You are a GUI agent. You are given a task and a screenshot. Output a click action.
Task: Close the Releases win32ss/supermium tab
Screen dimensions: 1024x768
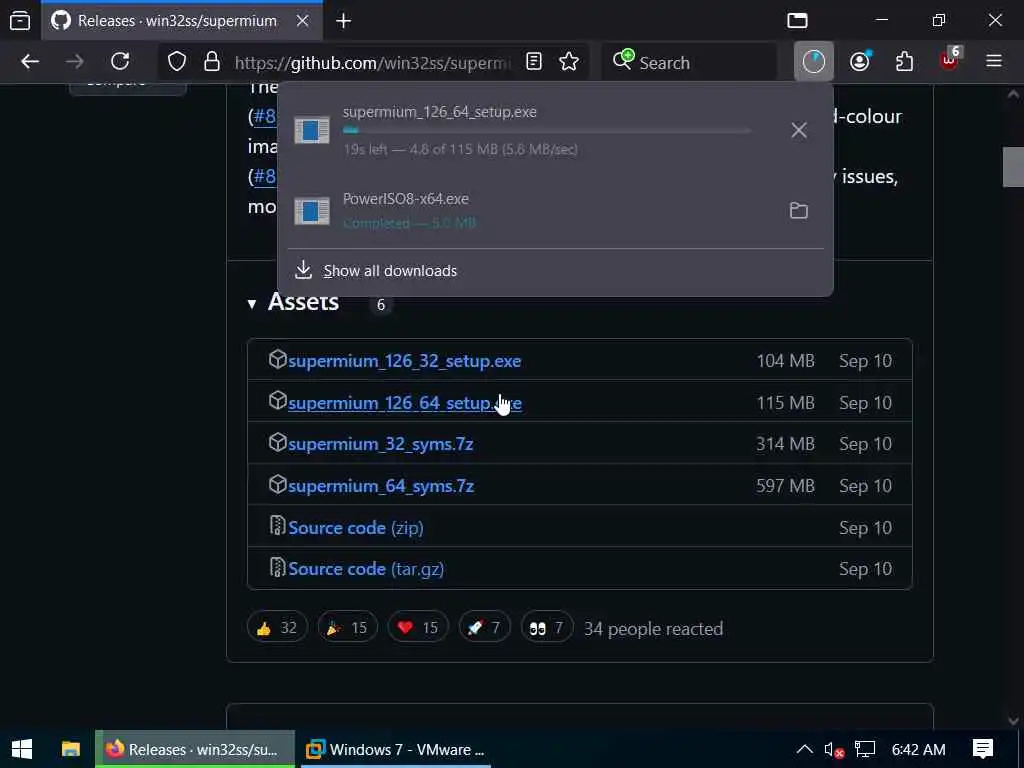[x=302, y=21]
